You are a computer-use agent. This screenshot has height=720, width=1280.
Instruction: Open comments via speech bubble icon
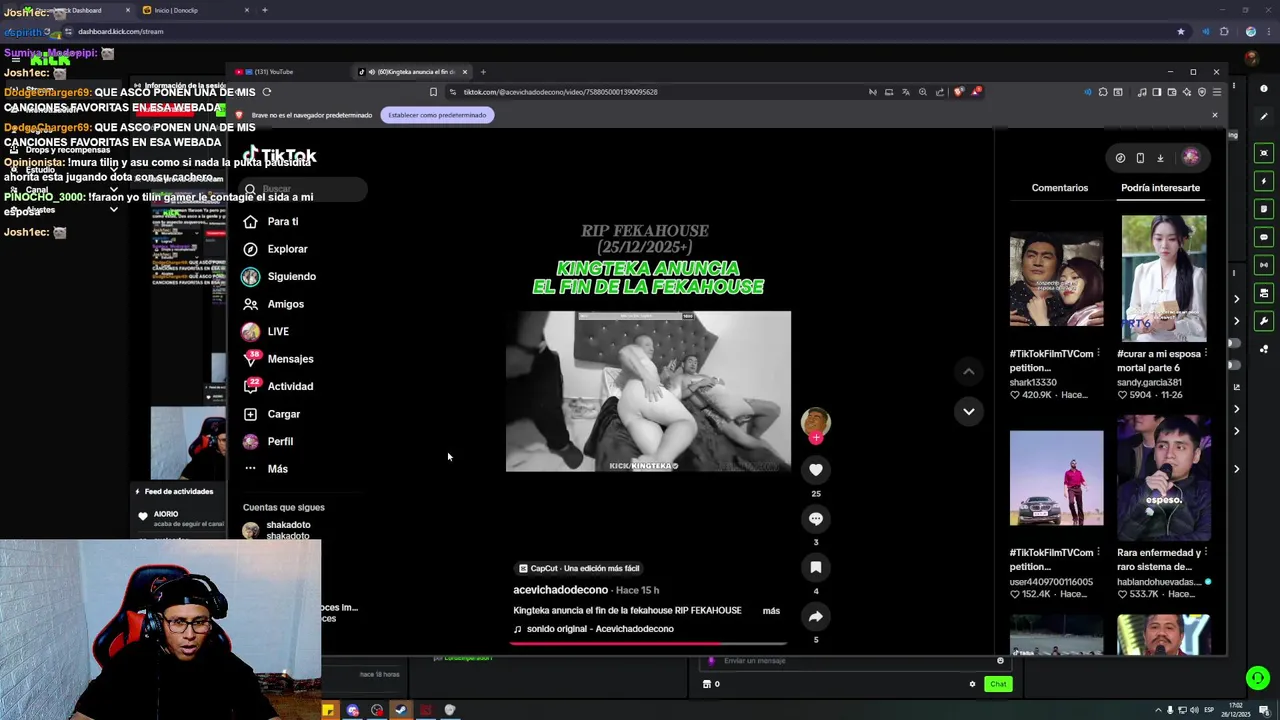tap(816, 518)
